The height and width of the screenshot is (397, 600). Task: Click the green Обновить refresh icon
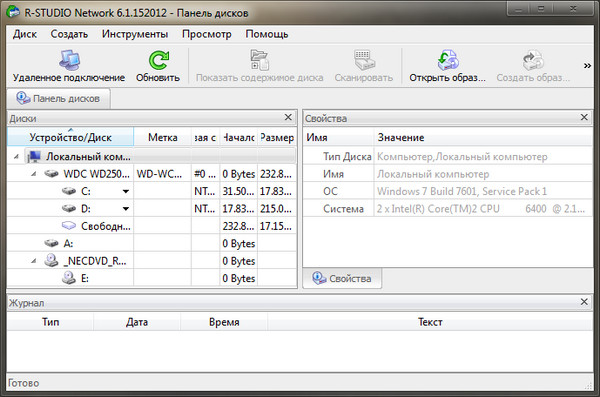[158, 60]
